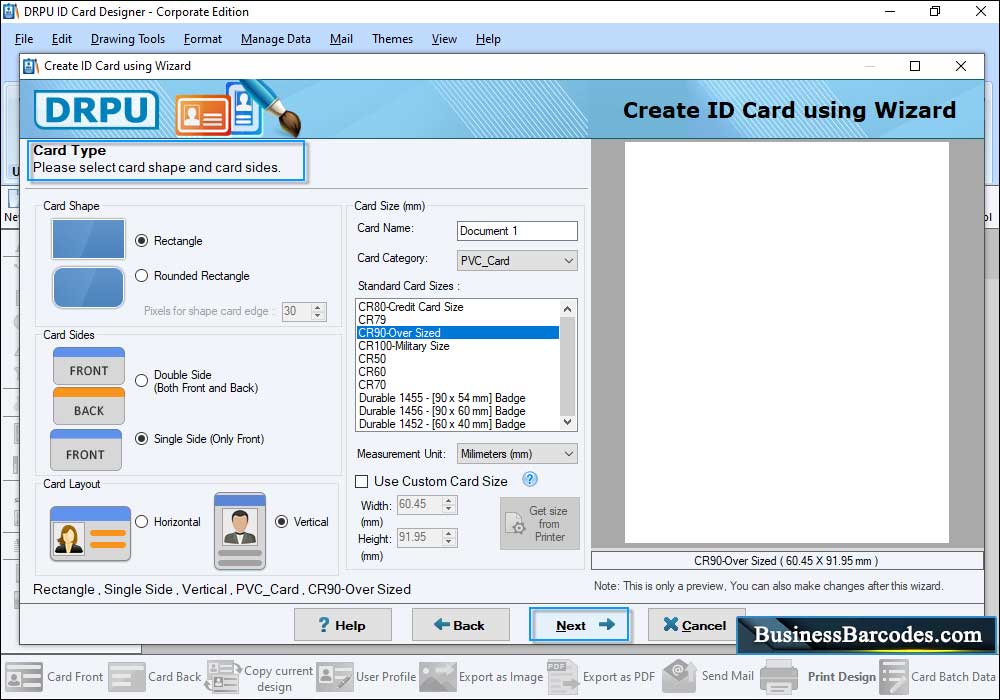The width and height of the screenshot is (1000, 700).
Task: Click the Rectangle shape preview thumbnail
Action: [x=88, y=239]
